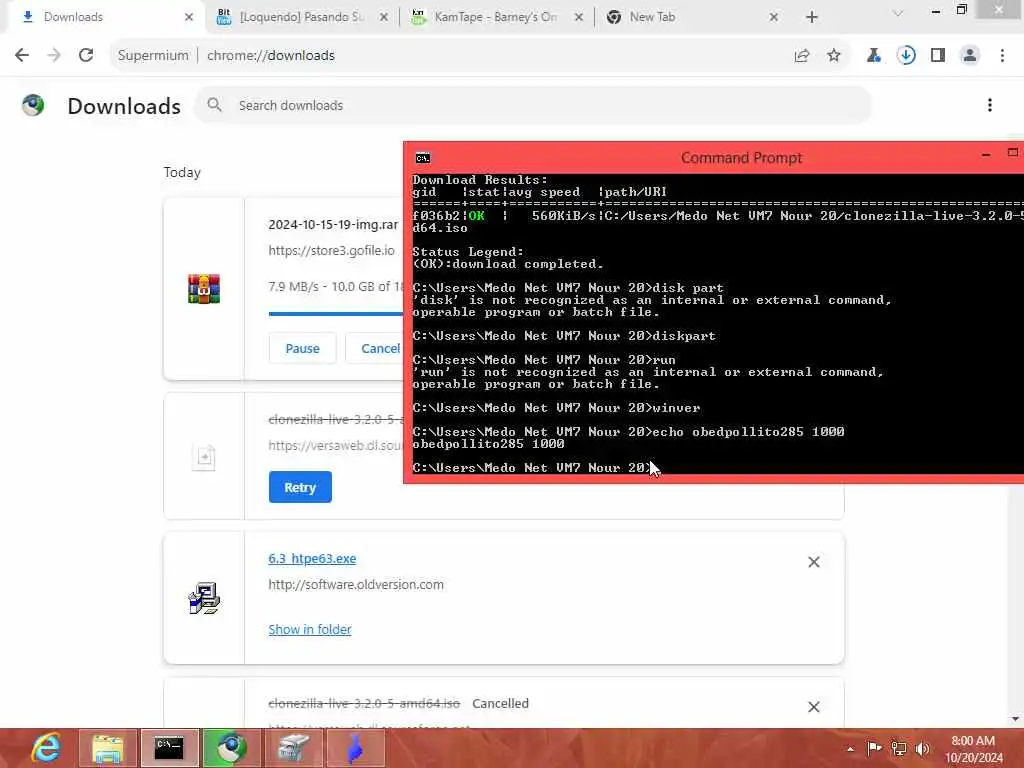The height and width of the screenshot is (768, 1024).
Task: Close the Loquendo Pasando tab
Action: (383, 17)
